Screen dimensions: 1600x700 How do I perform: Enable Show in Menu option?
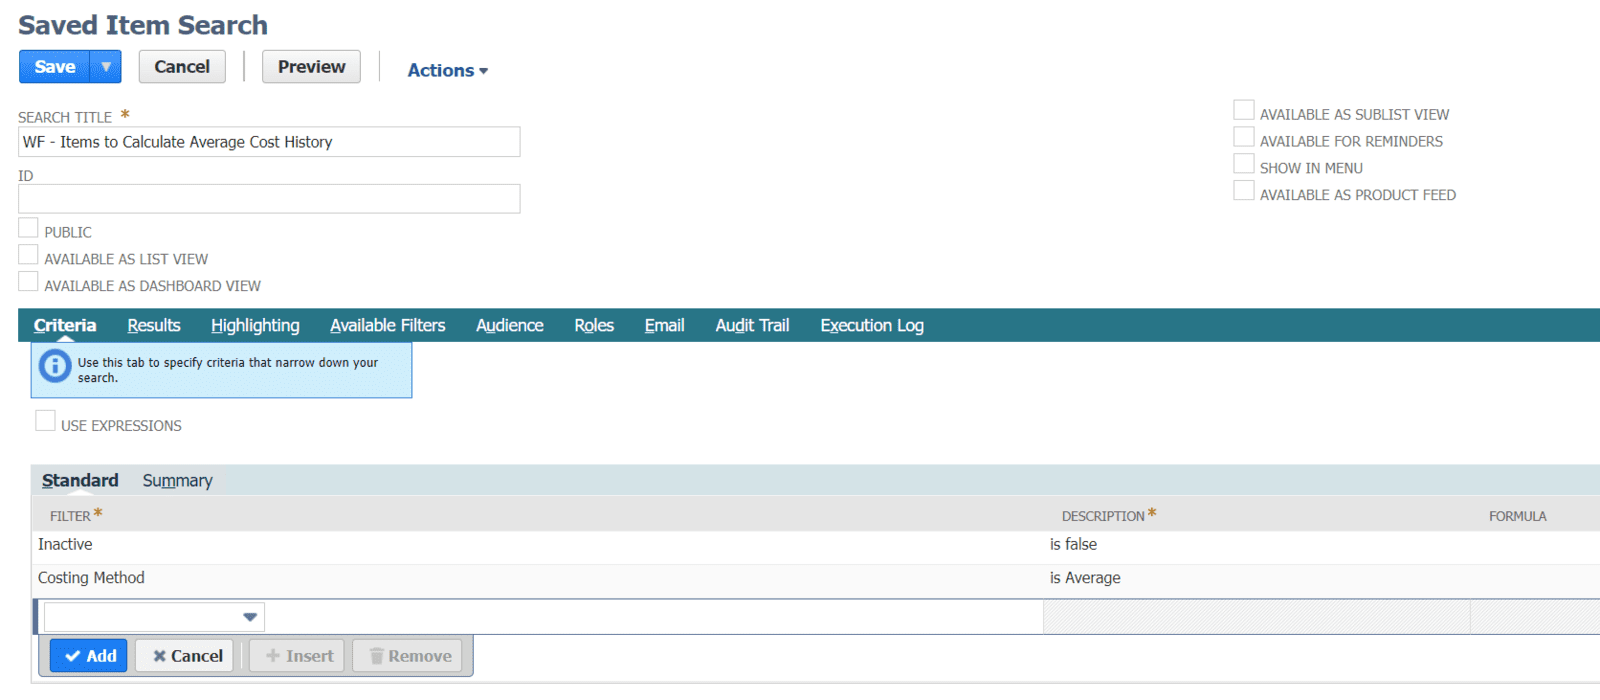point(1243,164)
